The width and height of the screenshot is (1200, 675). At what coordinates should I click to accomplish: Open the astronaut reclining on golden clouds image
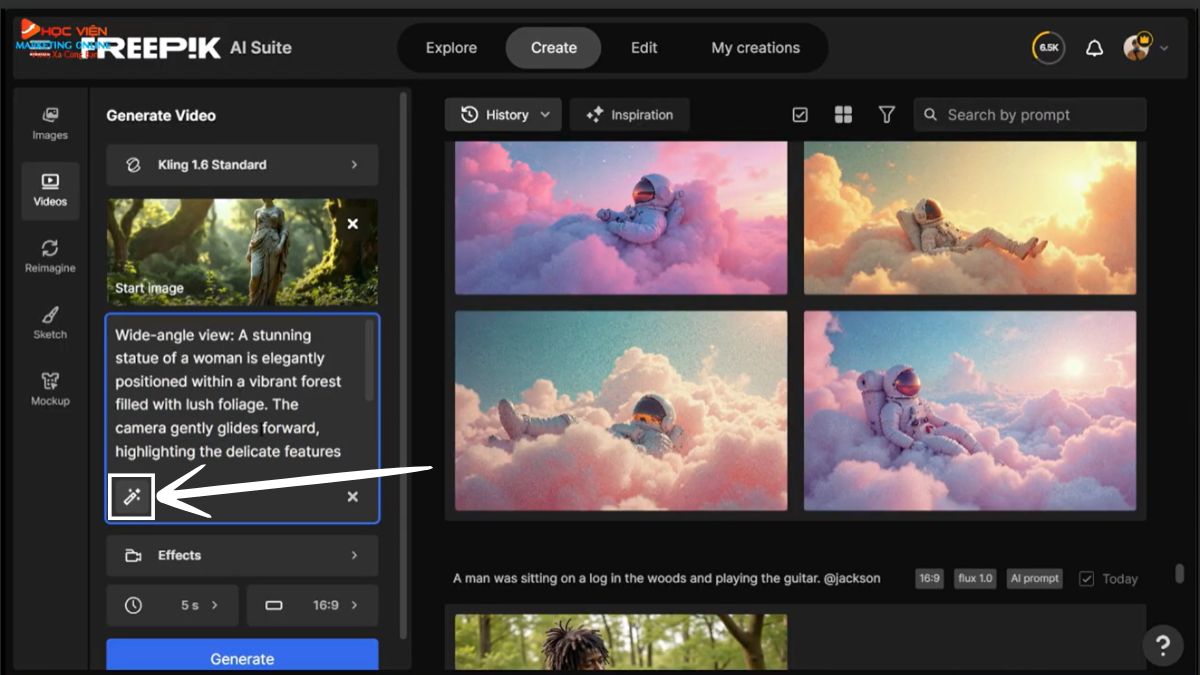(x=970, y=218)
